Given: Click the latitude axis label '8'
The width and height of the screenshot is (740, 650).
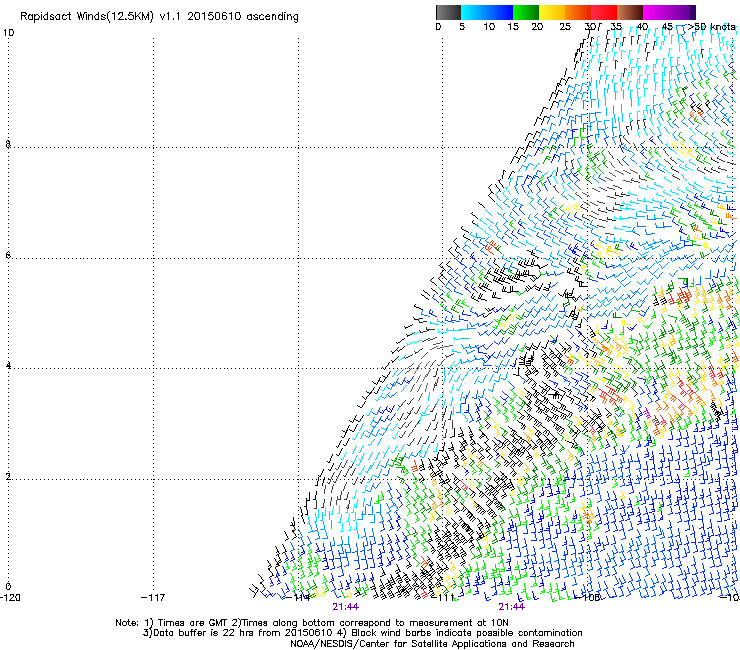Looking at the screenshot, I should [x=8, y=144].
